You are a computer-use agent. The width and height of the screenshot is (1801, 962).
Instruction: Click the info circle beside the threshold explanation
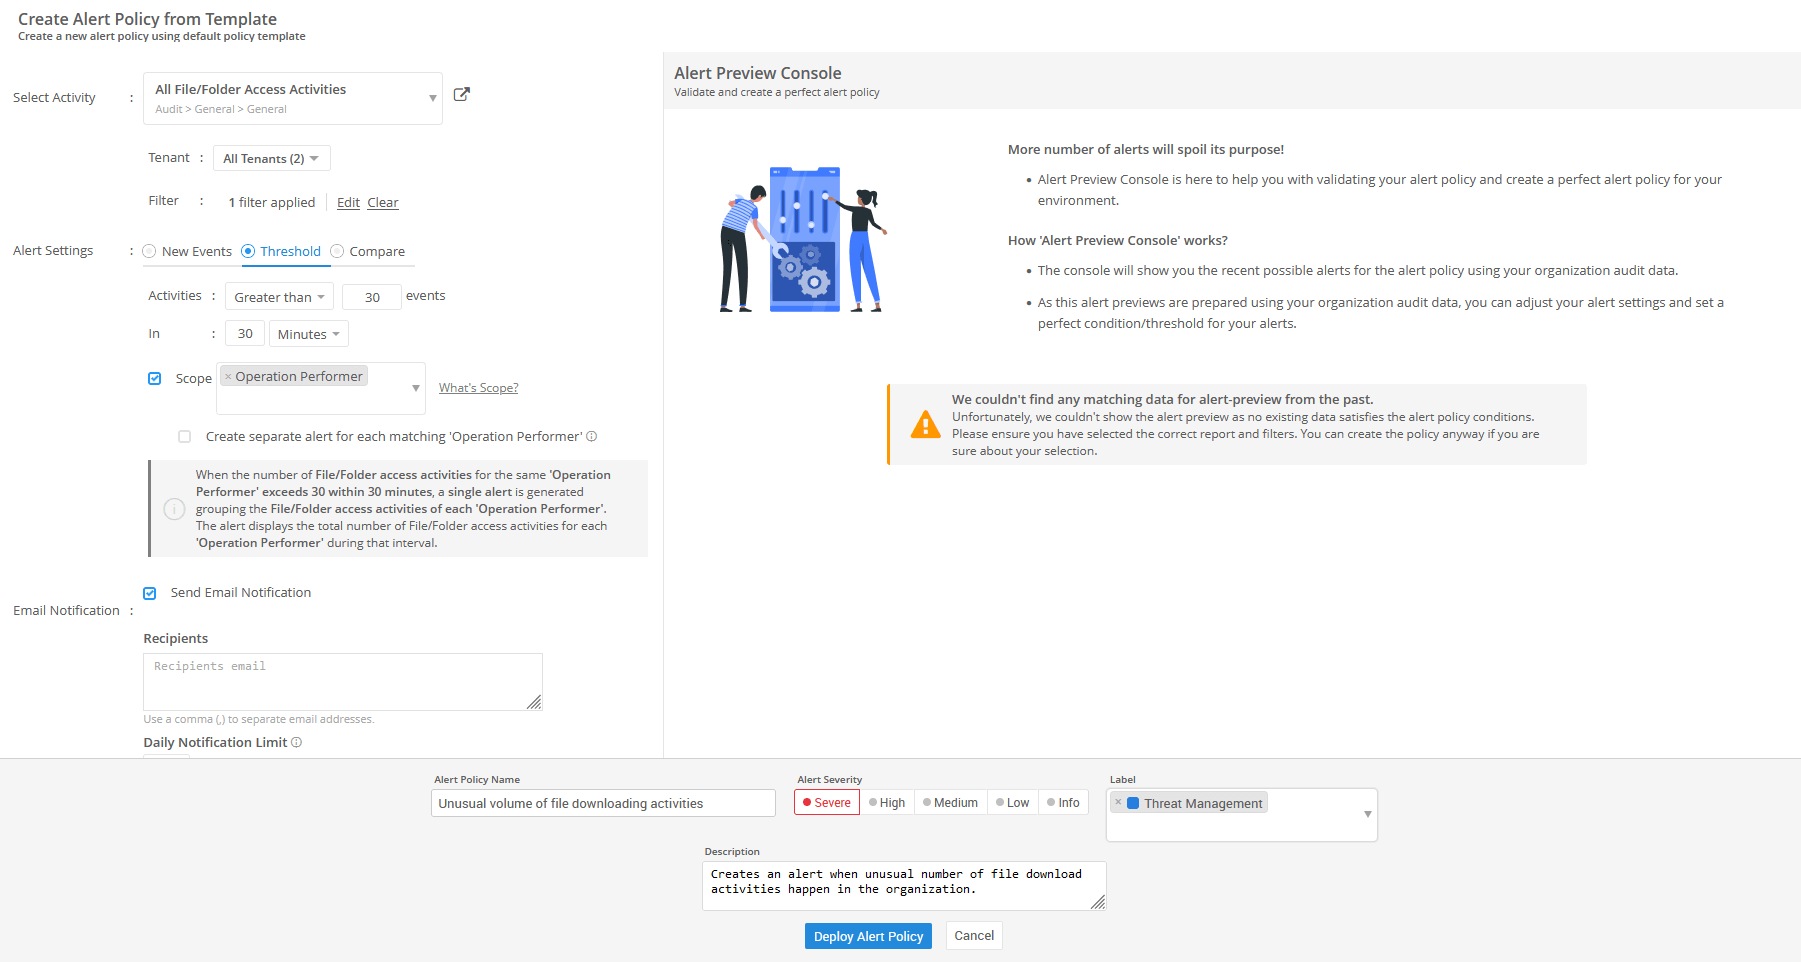click(x=173, y=509)
